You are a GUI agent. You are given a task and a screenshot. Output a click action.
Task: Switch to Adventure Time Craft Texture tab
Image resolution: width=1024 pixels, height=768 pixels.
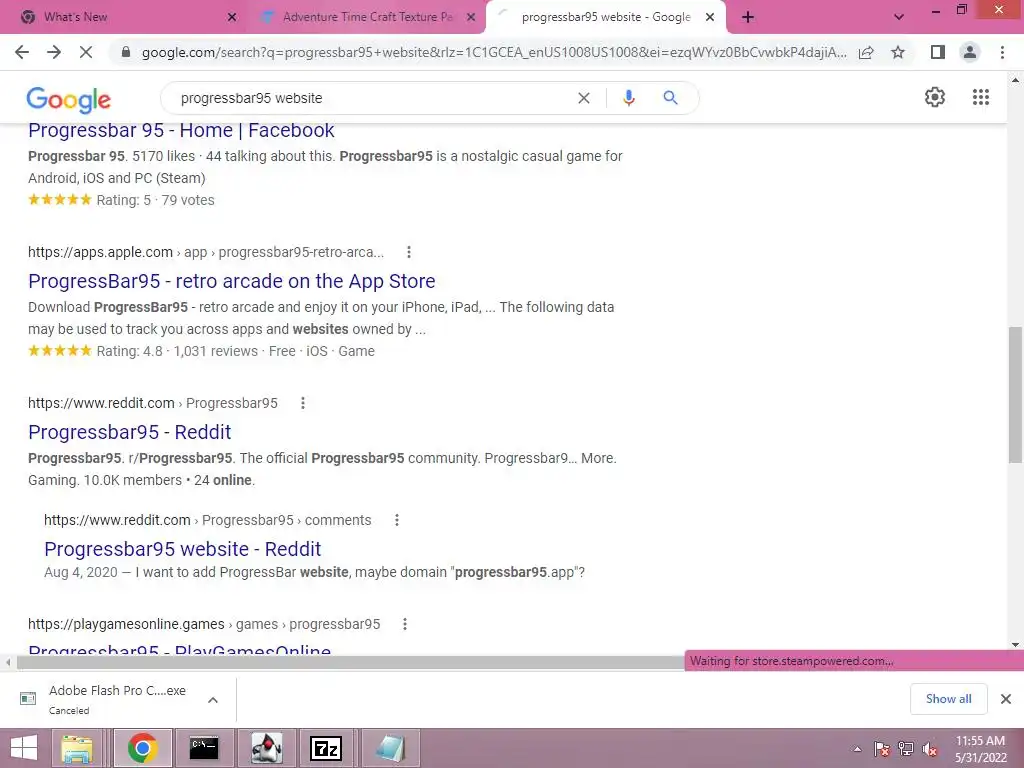point(367,17)
